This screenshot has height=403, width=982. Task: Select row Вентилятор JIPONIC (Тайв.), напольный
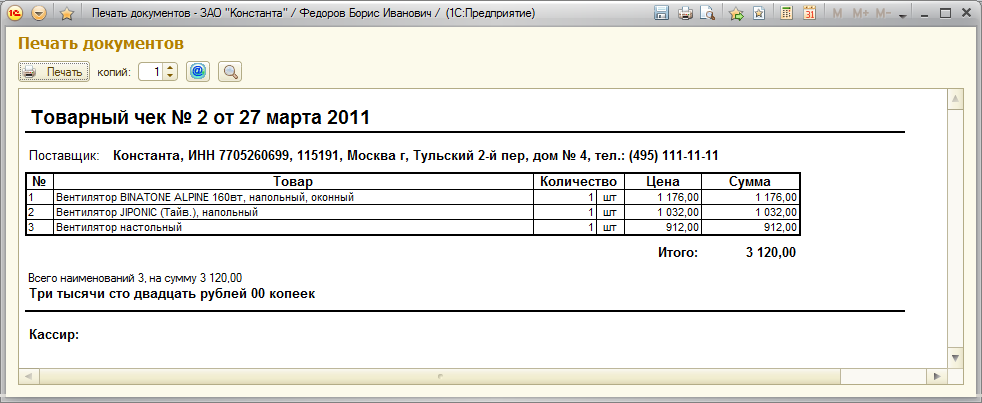413,212
